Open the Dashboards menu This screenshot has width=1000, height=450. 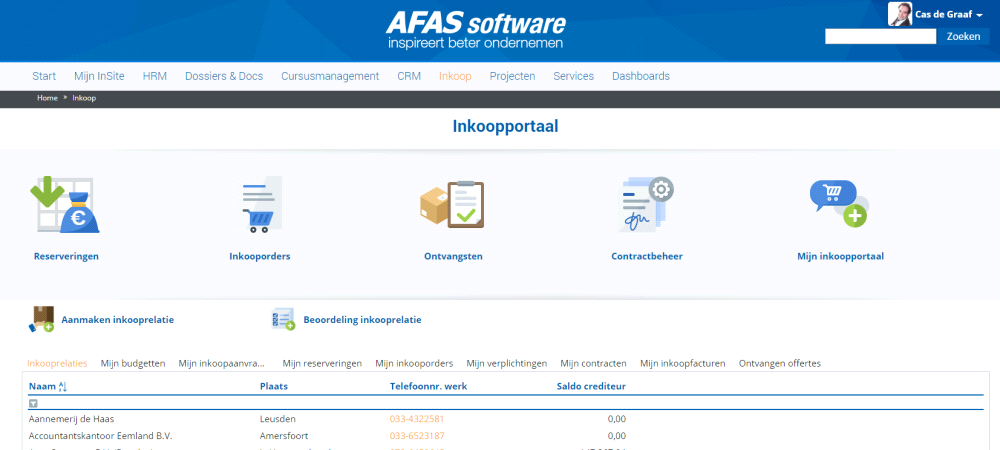click(x=641, y=76)
